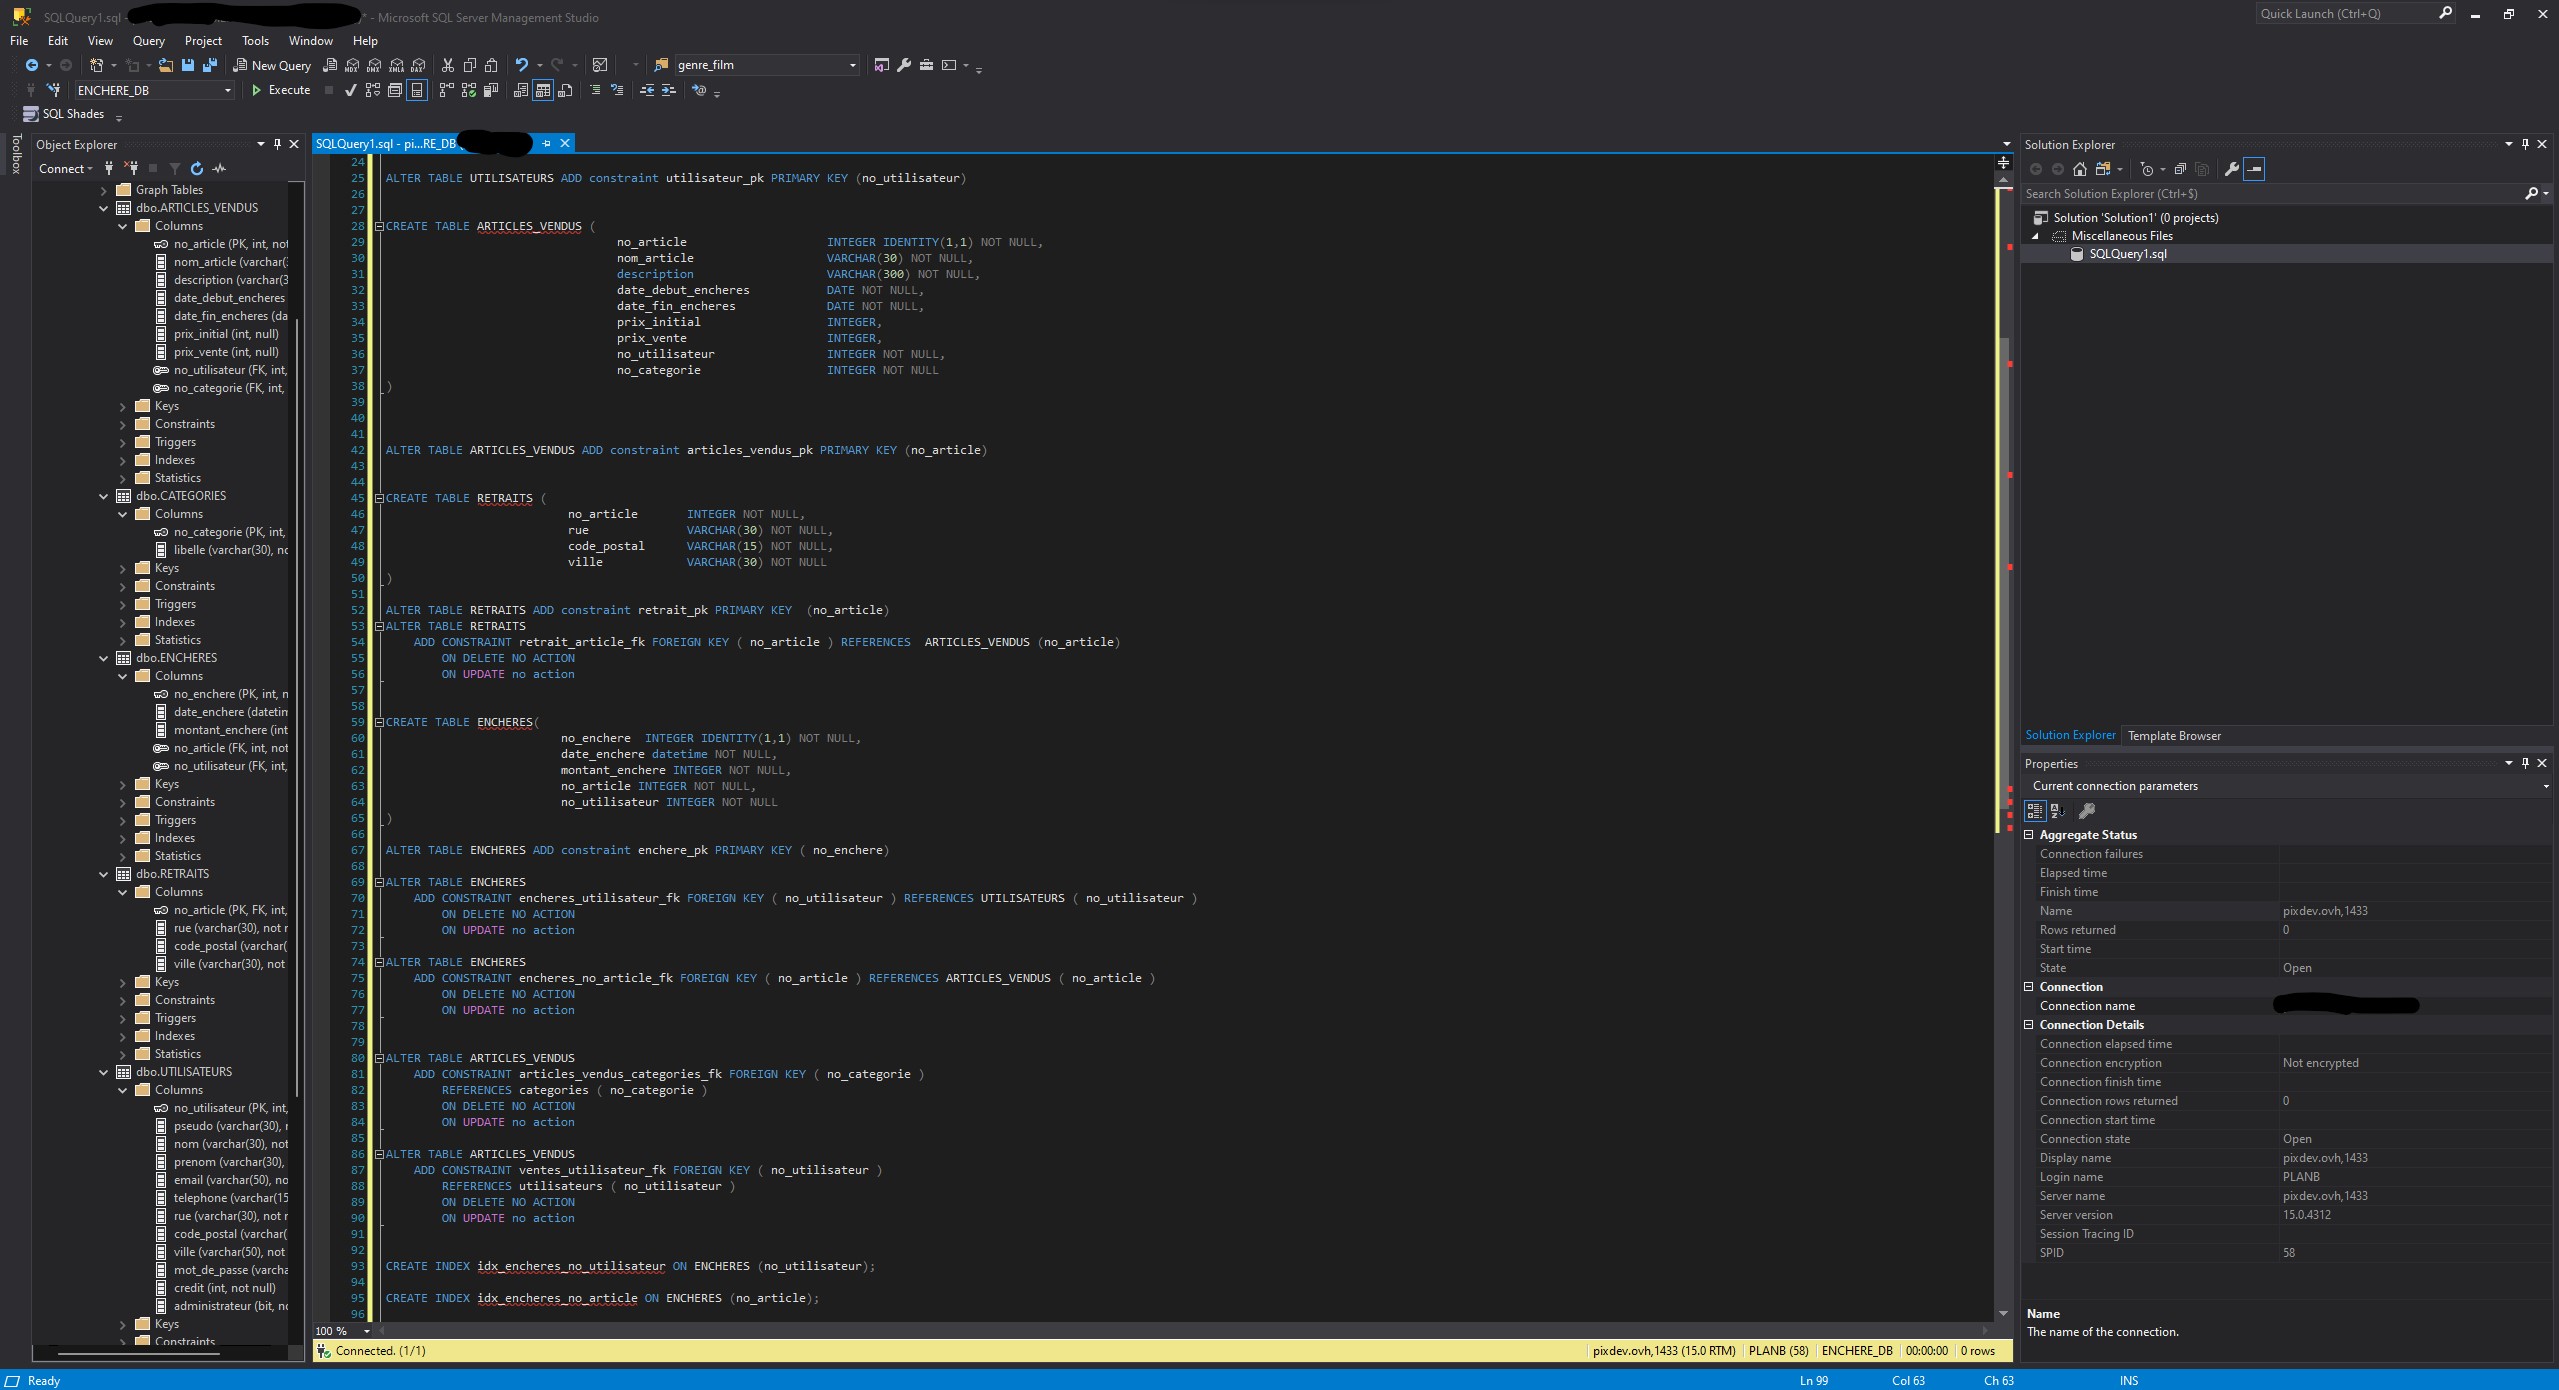Open the ENCHERE_DB database dropdown
Screen dimensions: 2559x1390
227,90
